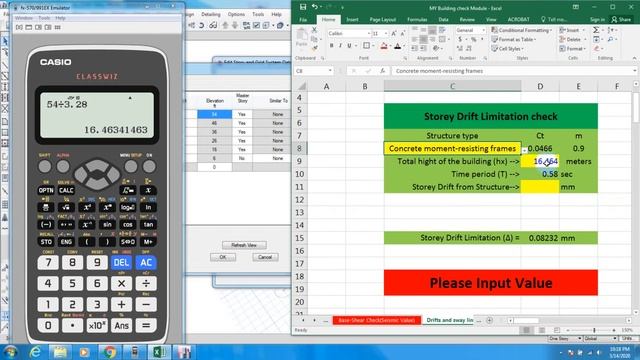This screenshot has width=640, height=360.
Task: Toggle Italic formatting in Excel ribbon
Action: pos(340,46)
